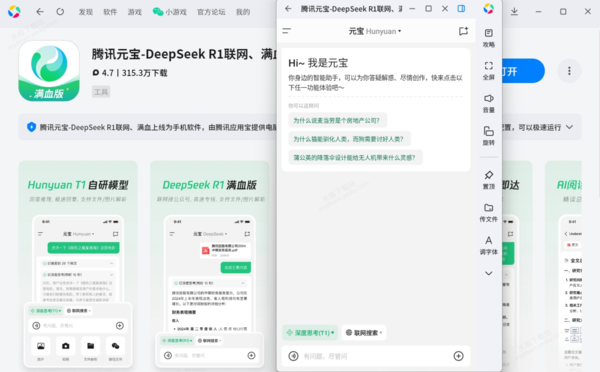600x372 pixels.
Task: Click the 工具 category tag
Action: click(101, 92)
